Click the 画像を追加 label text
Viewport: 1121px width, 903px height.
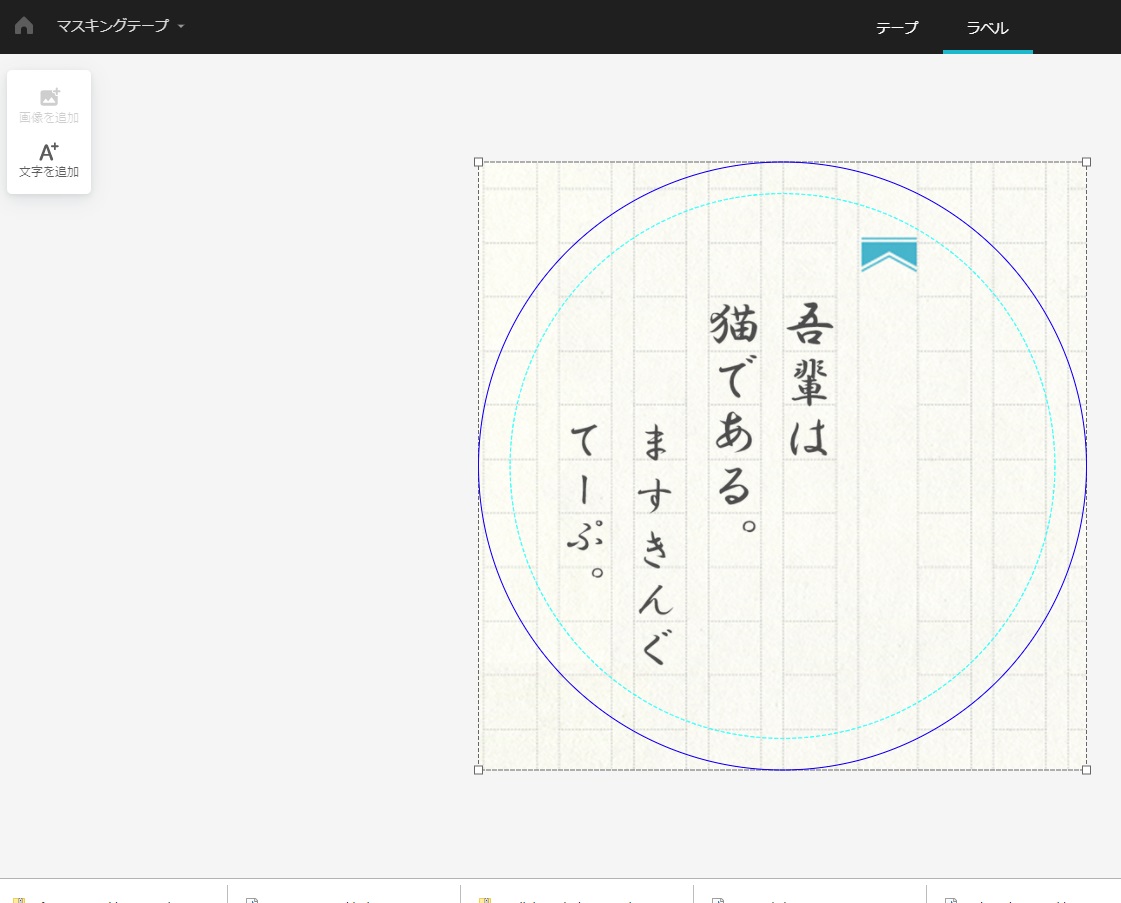click(x=48, y=116)
